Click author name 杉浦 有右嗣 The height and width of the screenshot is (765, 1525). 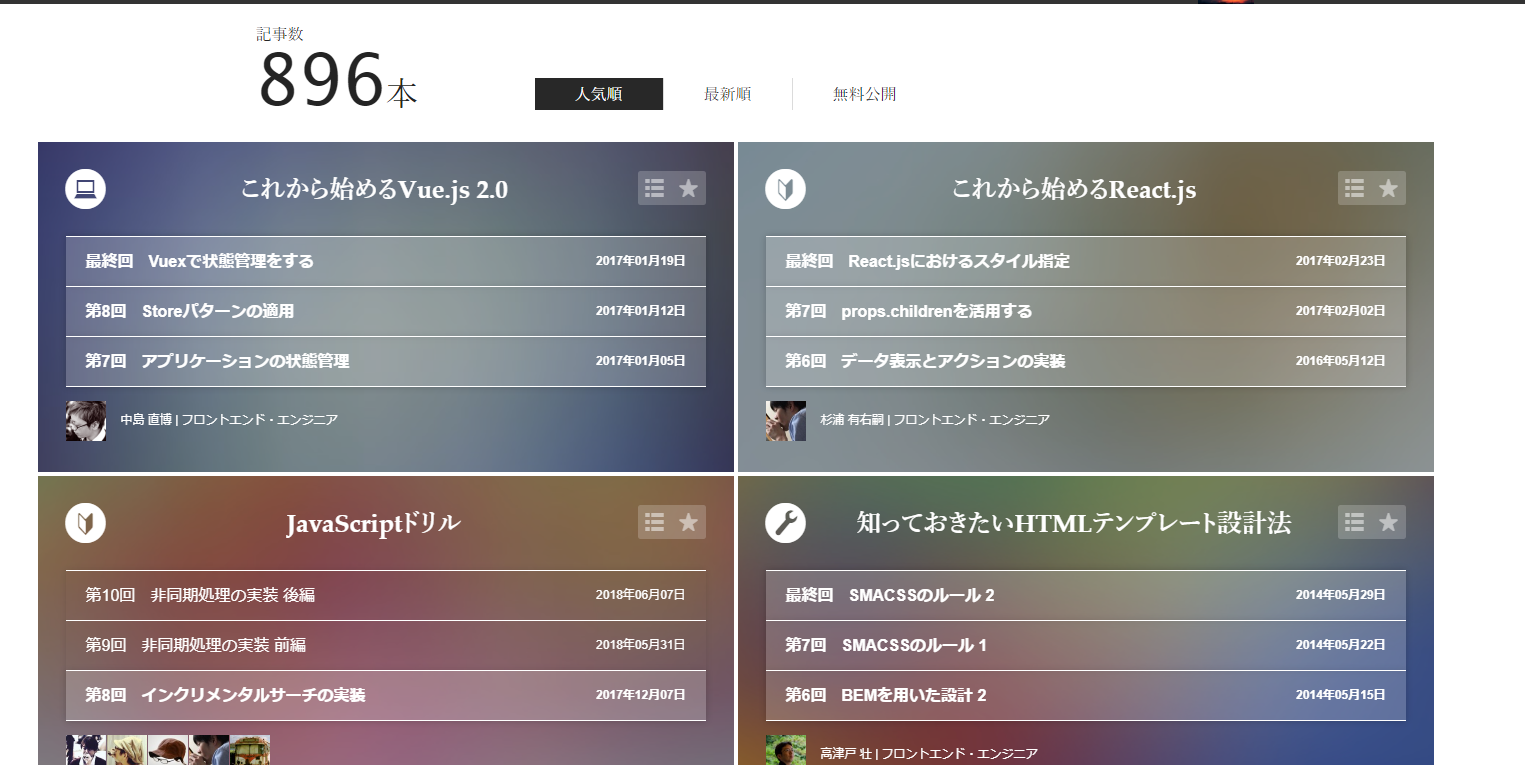(x=852, y=420)
